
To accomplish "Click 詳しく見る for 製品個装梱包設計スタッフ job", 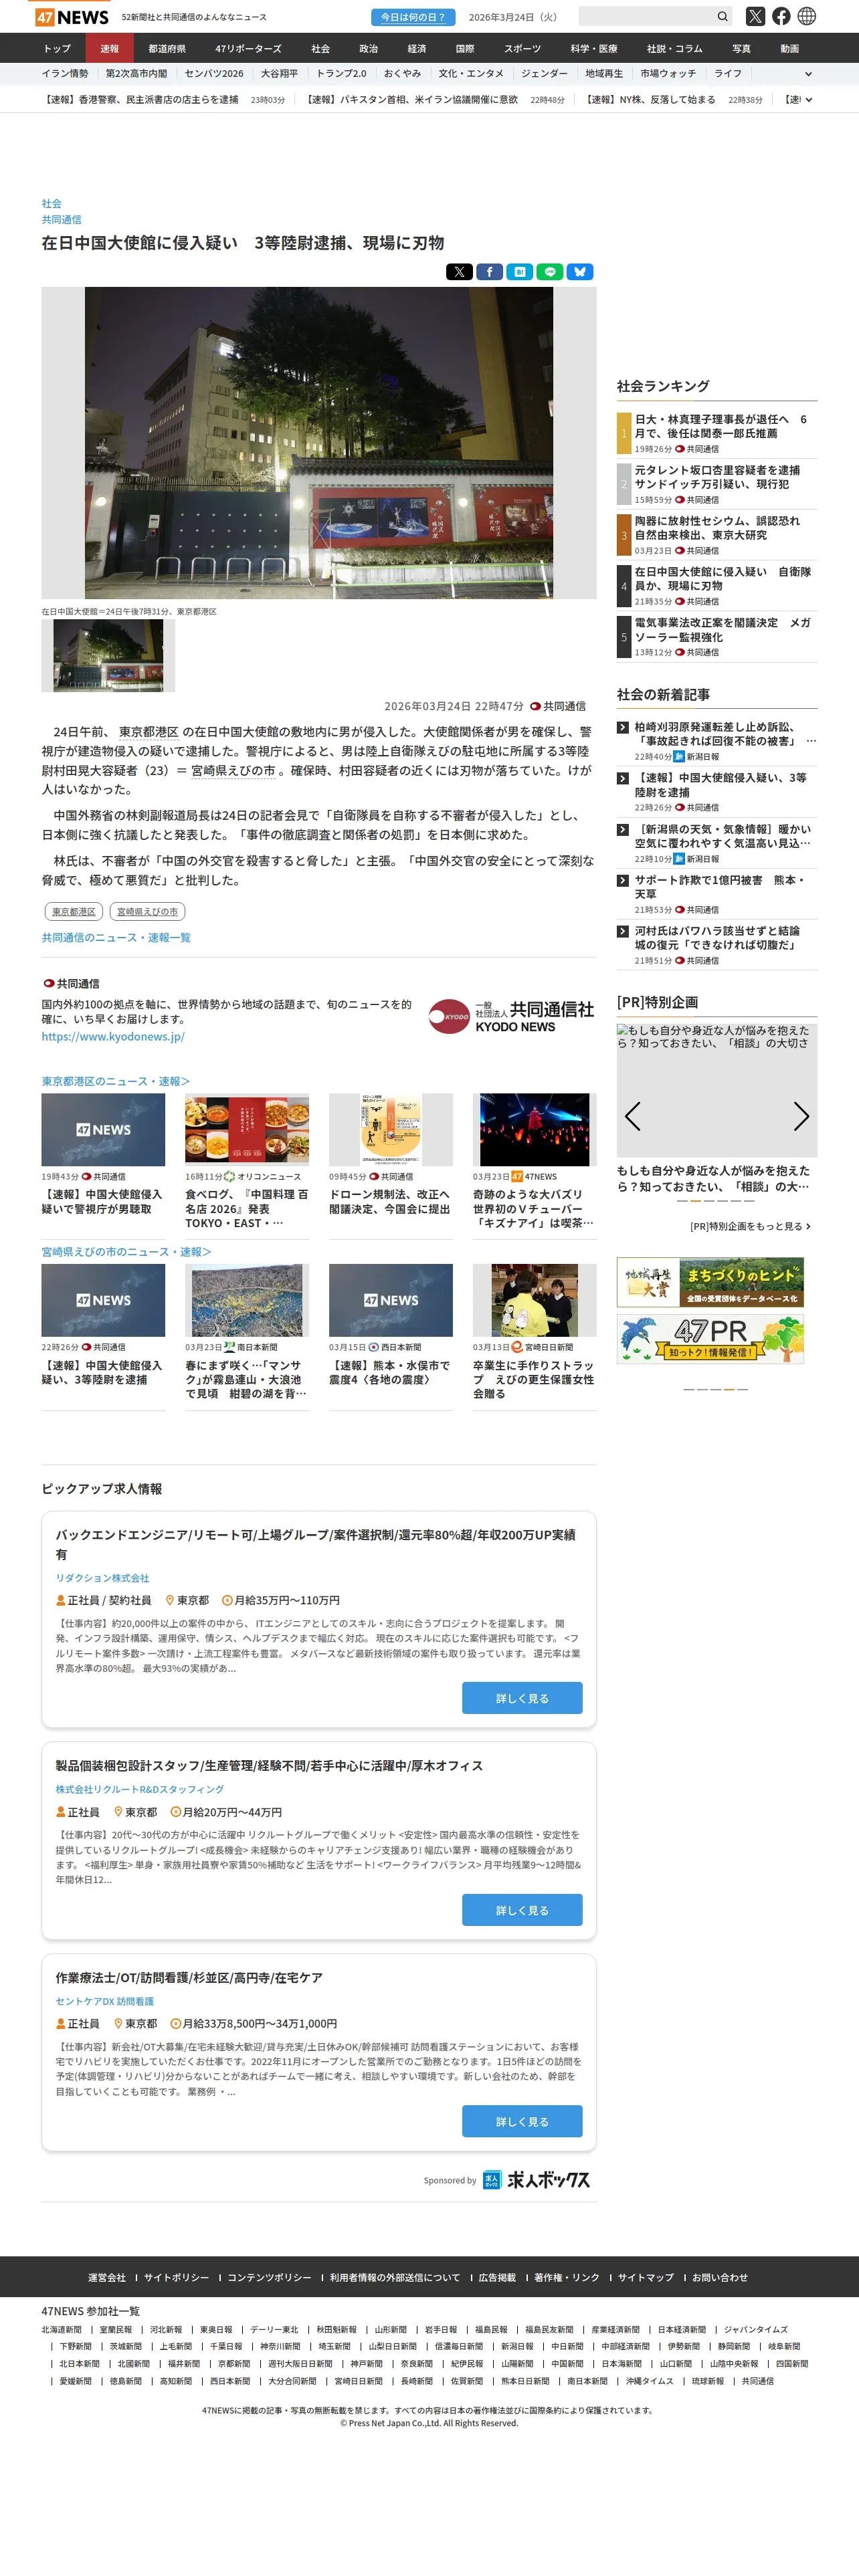I will pyautogui.click(x=522, y=1910).
